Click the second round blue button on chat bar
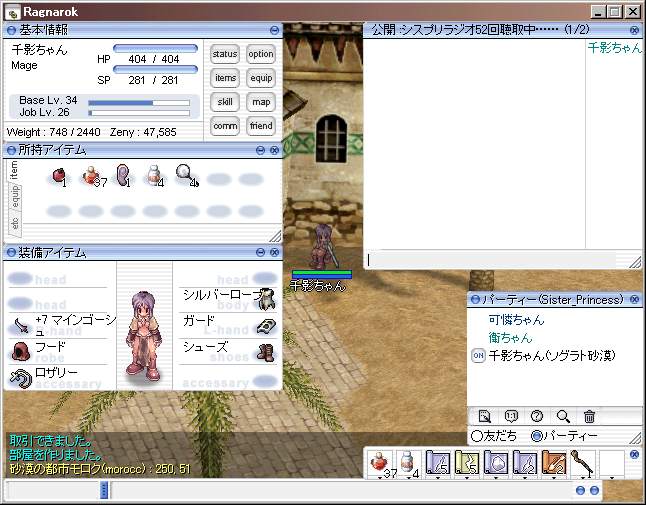This screenshot has width=646, height=505. click(x=594, y=491)
